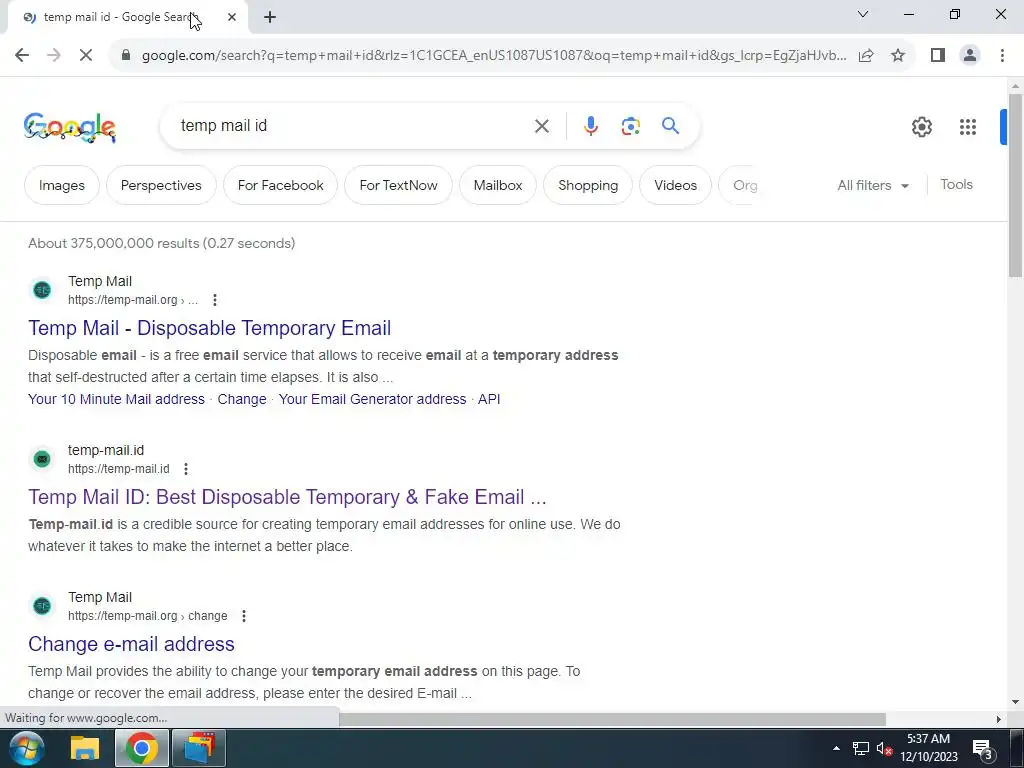Clear the search box text
Viewport: 1024px width, 768px height.
point(541,126)
